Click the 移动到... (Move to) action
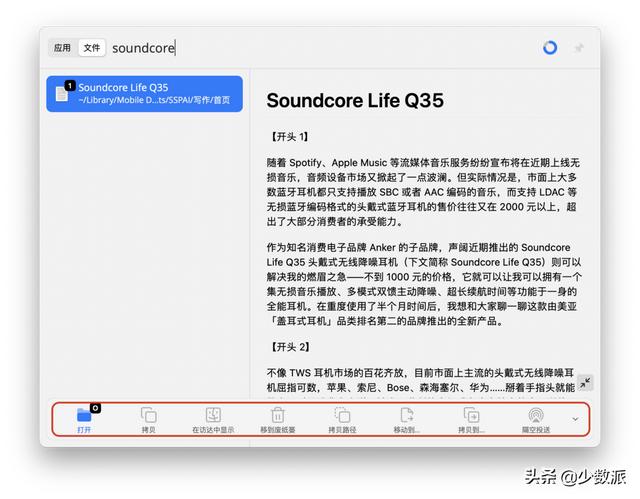This screenshot has width=640, height=499. [407, 420]
